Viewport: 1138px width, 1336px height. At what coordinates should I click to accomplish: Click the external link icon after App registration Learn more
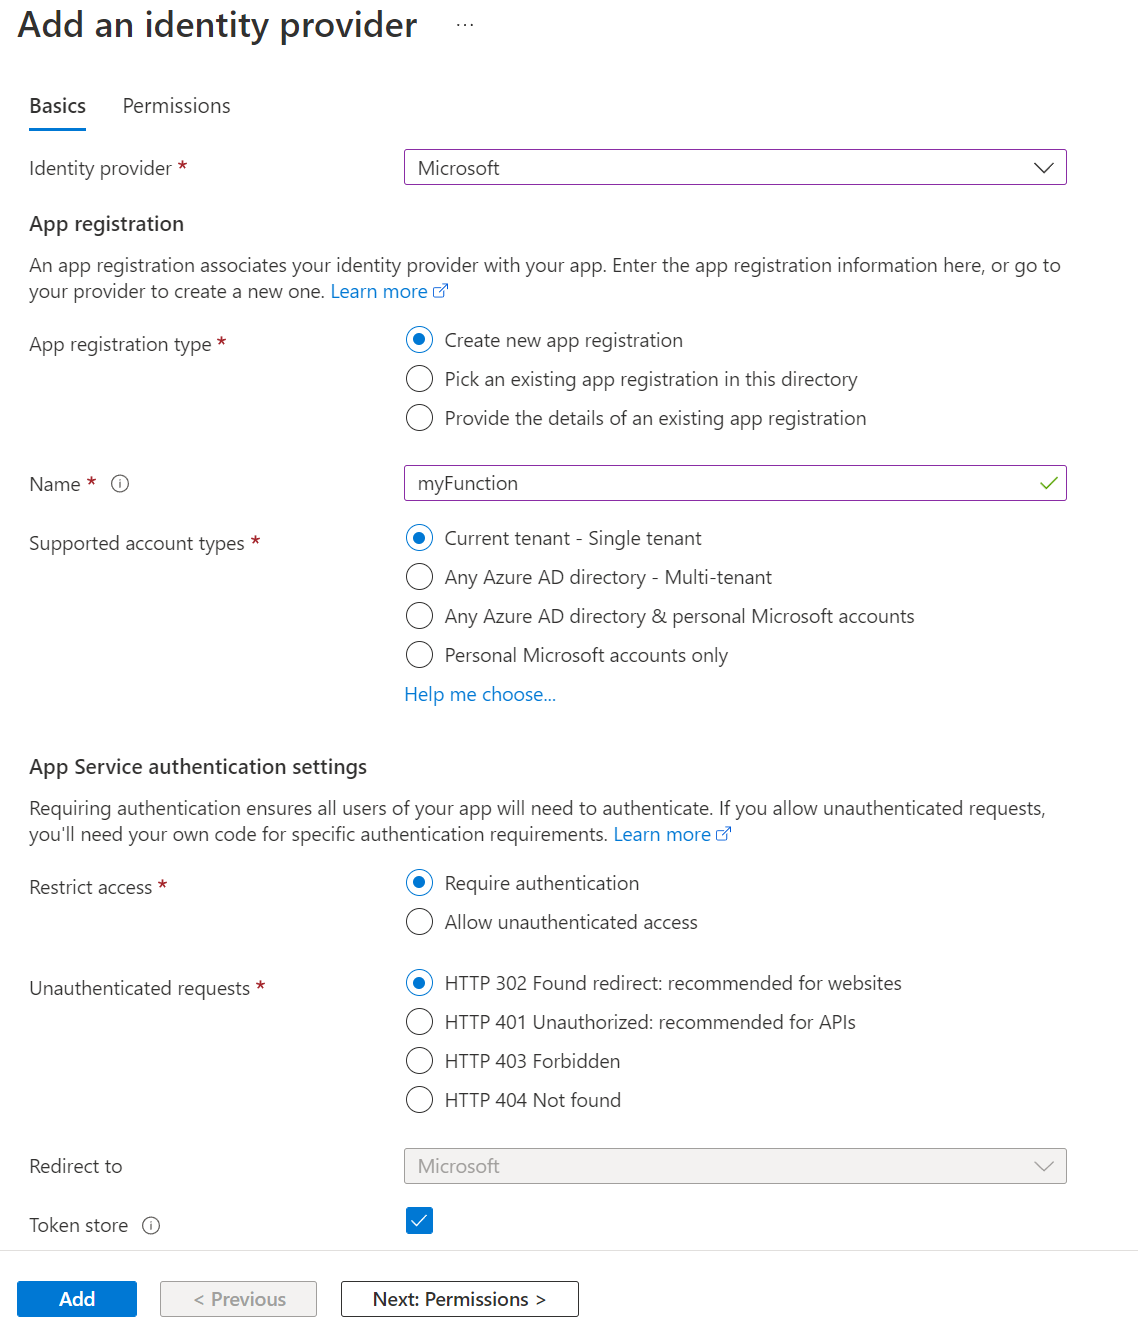pos(440,291)
